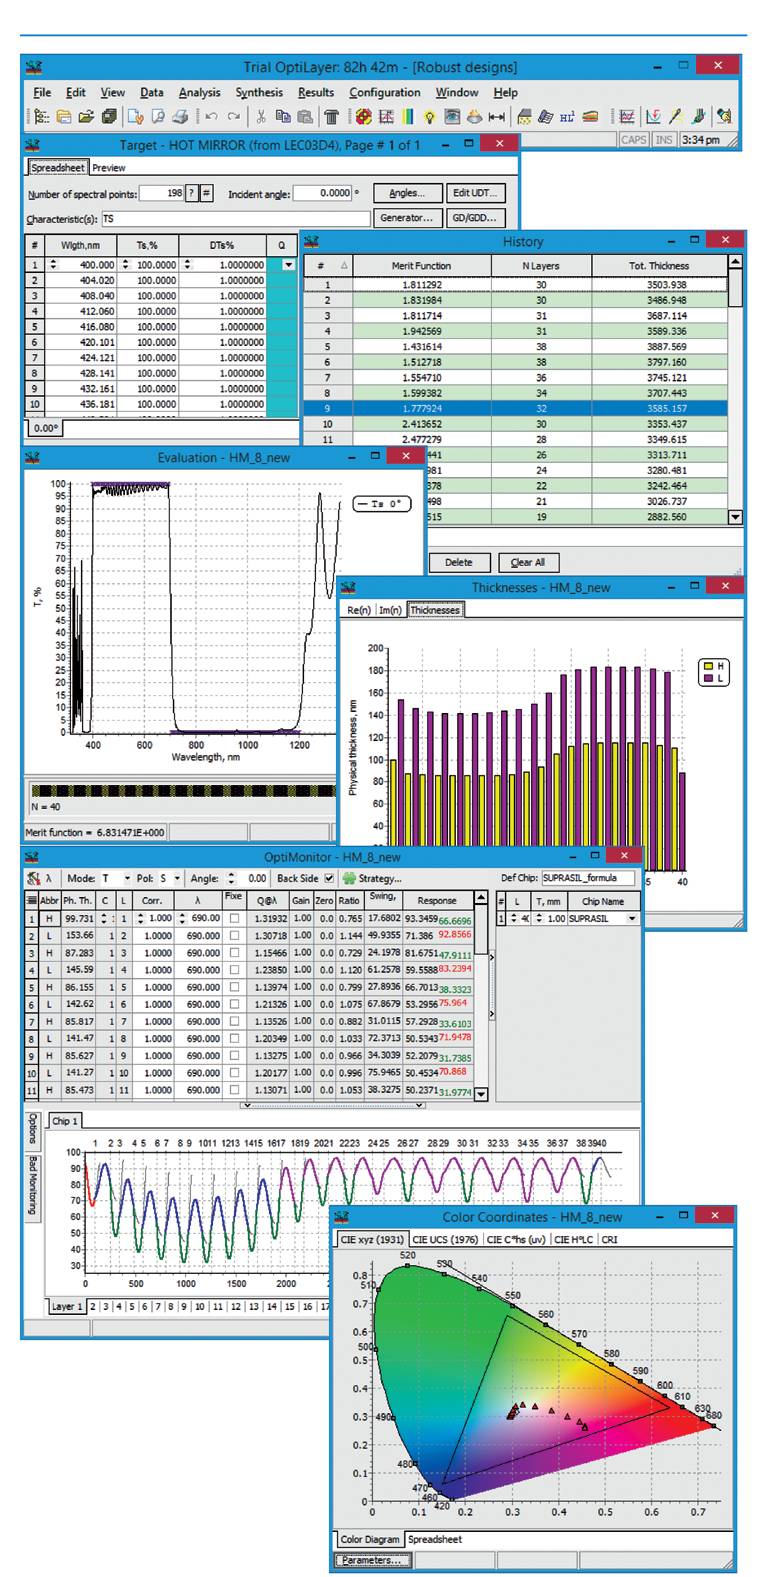Click the Print icon in main toolbar

(x=180, y=117)
